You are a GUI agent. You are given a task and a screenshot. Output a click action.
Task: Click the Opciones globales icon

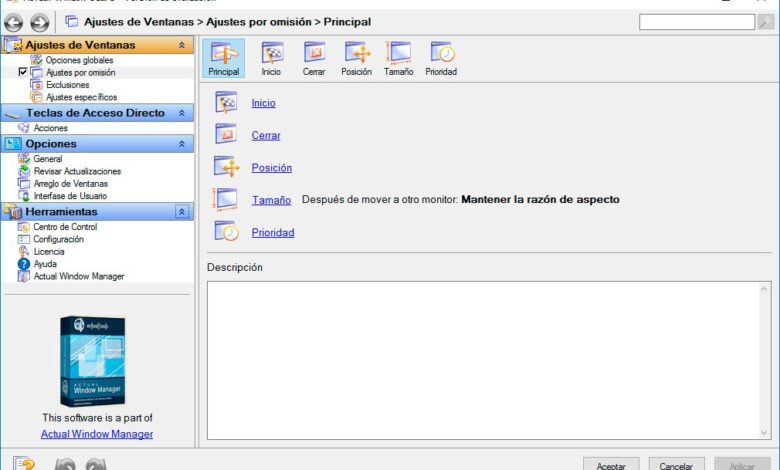pos(36,60)
